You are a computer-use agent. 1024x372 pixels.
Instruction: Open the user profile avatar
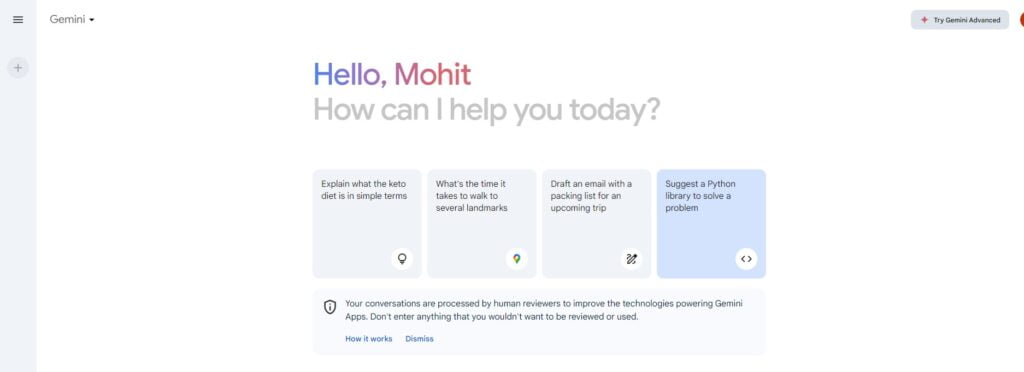(1021, 20)
